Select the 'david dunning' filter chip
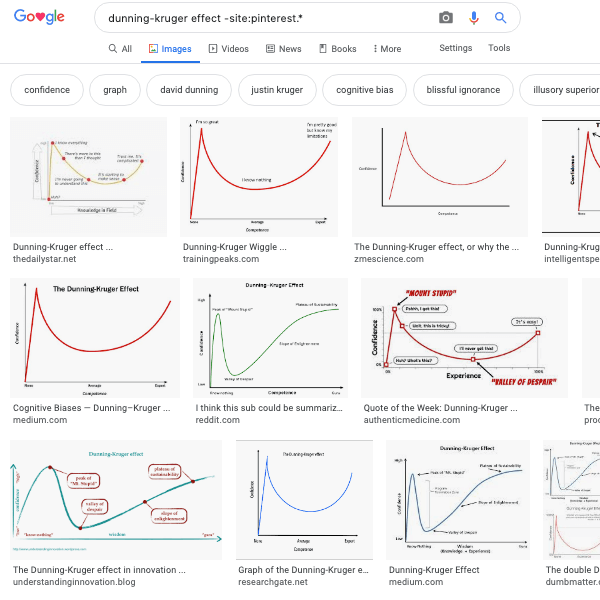This screenshot has width=600, height=600. click(189, 90)
